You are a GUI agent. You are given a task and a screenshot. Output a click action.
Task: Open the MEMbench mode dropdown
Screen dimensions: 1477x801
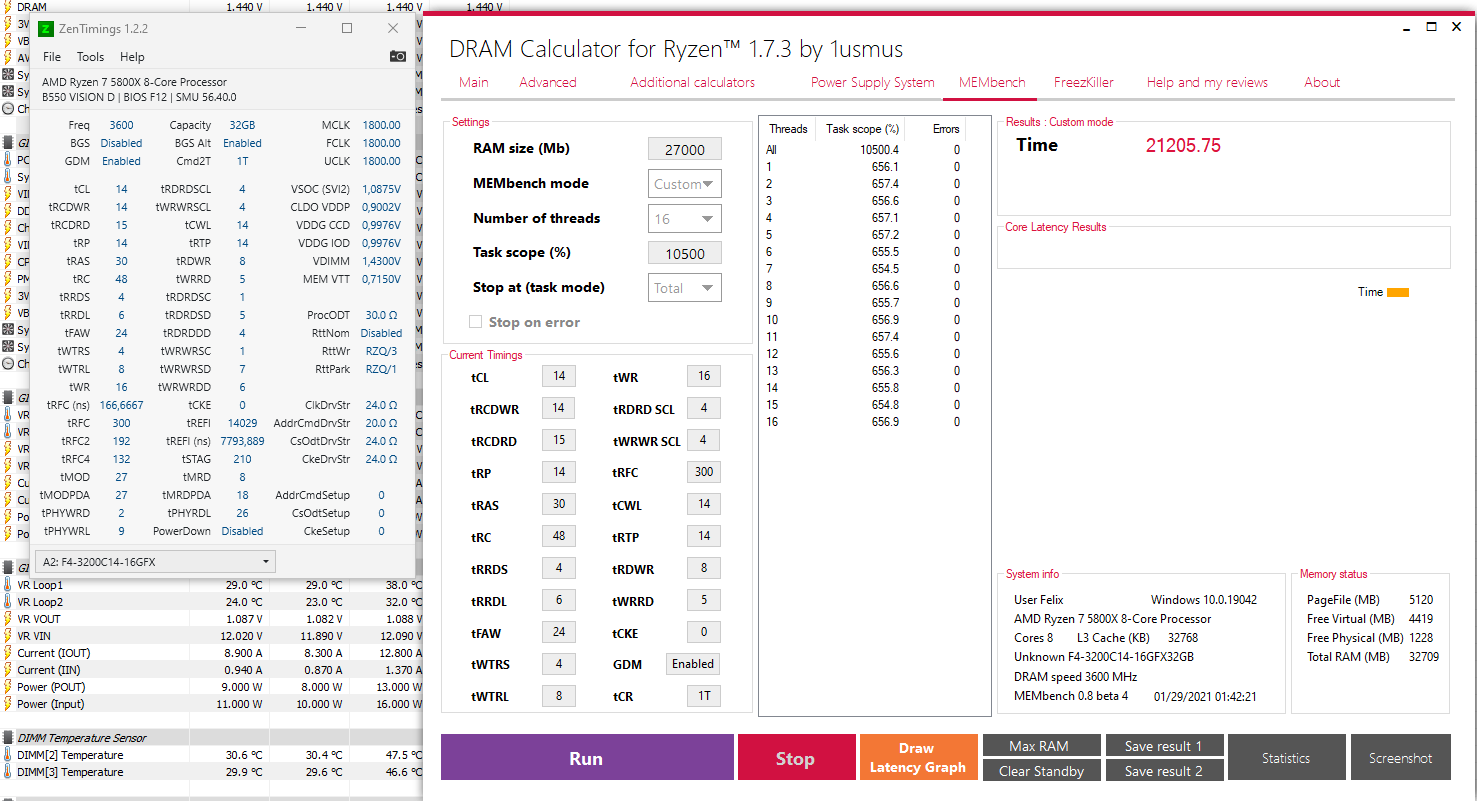pyautogui.click(x=685, y=184)
